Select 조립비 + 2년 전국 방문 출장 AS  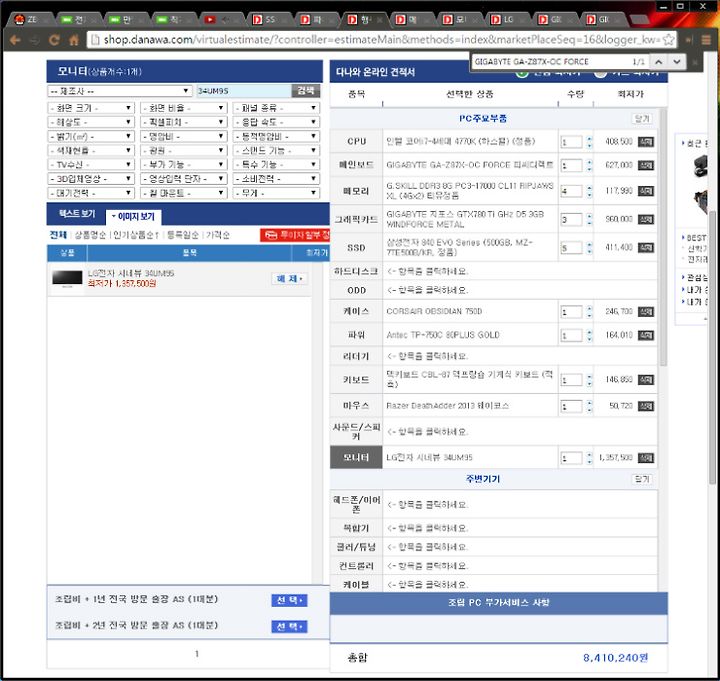click(289, 626)
